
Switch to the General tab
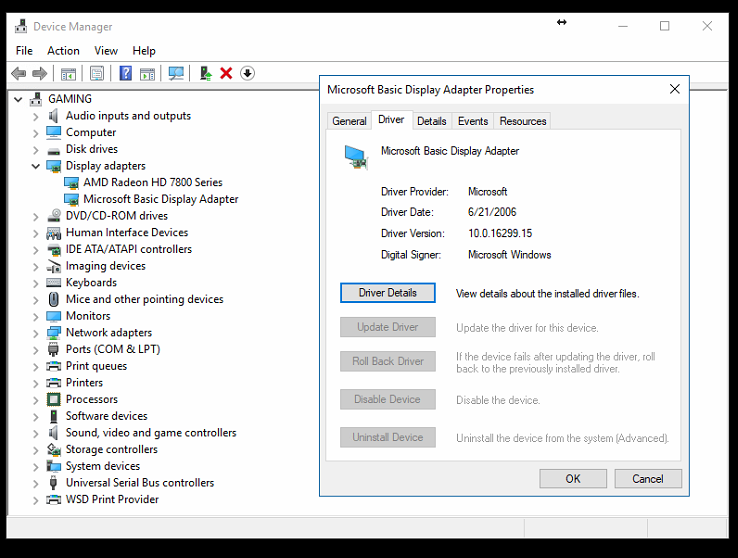[x=349, y=121]
